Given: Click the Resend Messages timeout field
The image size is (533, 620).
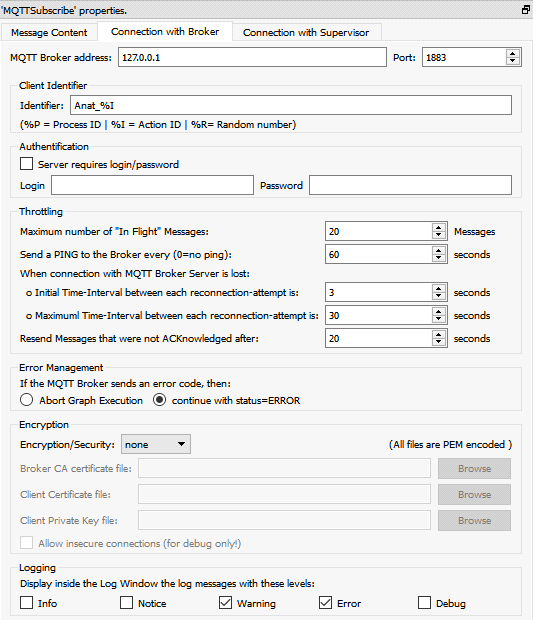Looking at the screenshot, I should [379, 338].
